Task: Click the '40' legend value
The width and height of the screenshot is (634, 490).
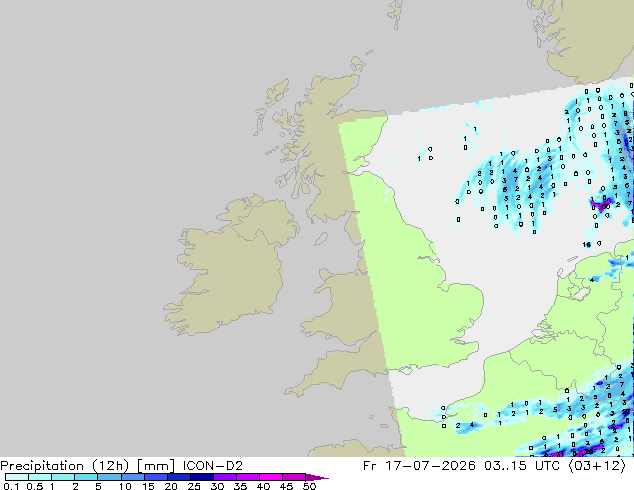Action: pos(263,486)
